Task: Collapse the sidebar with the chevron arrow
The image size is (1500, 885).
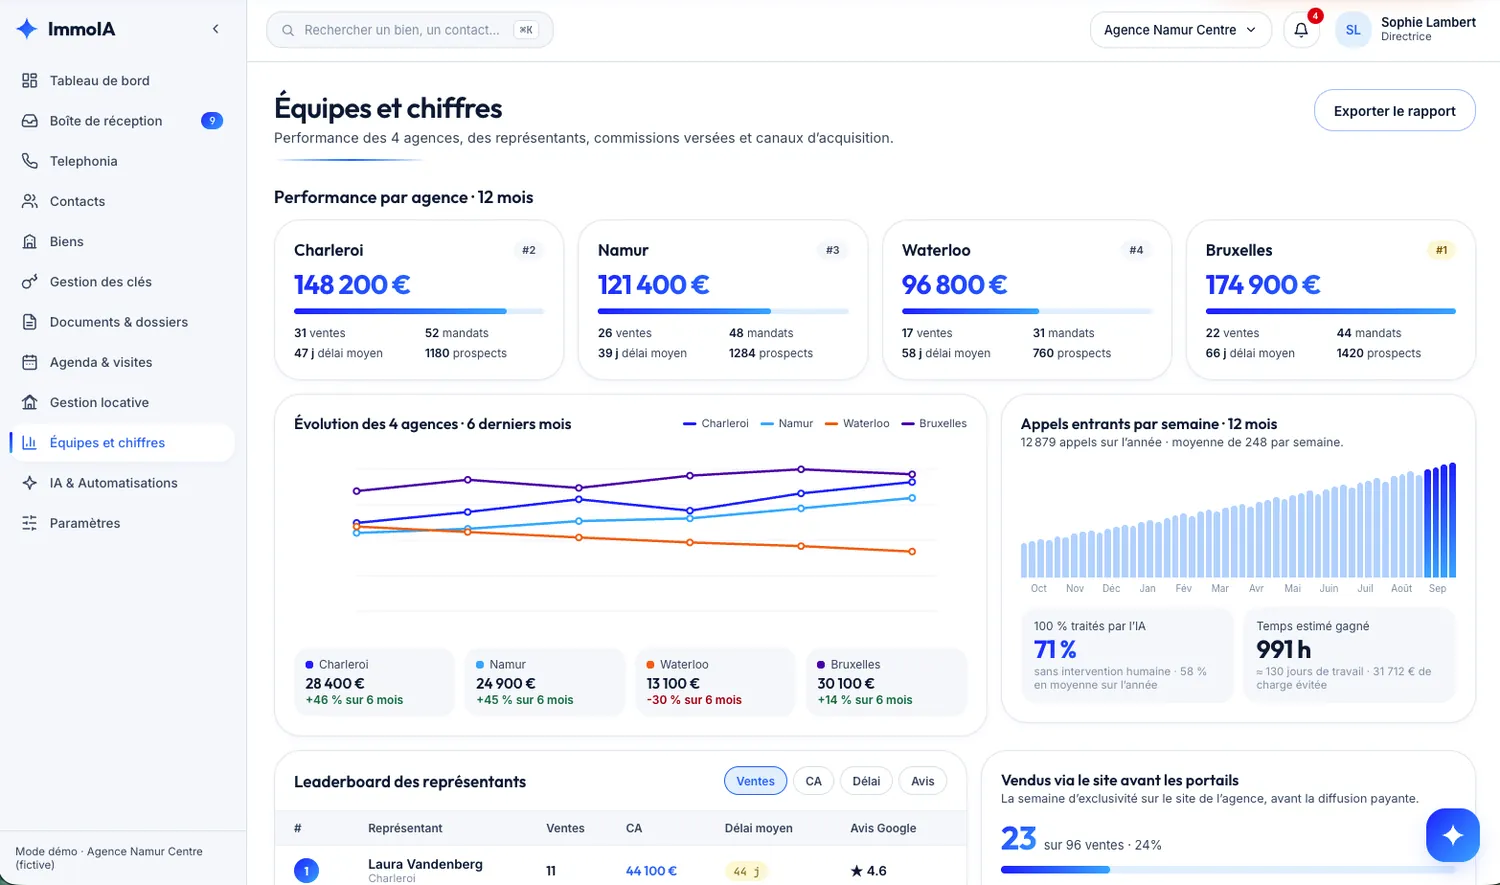Action: tap(215, 29)
